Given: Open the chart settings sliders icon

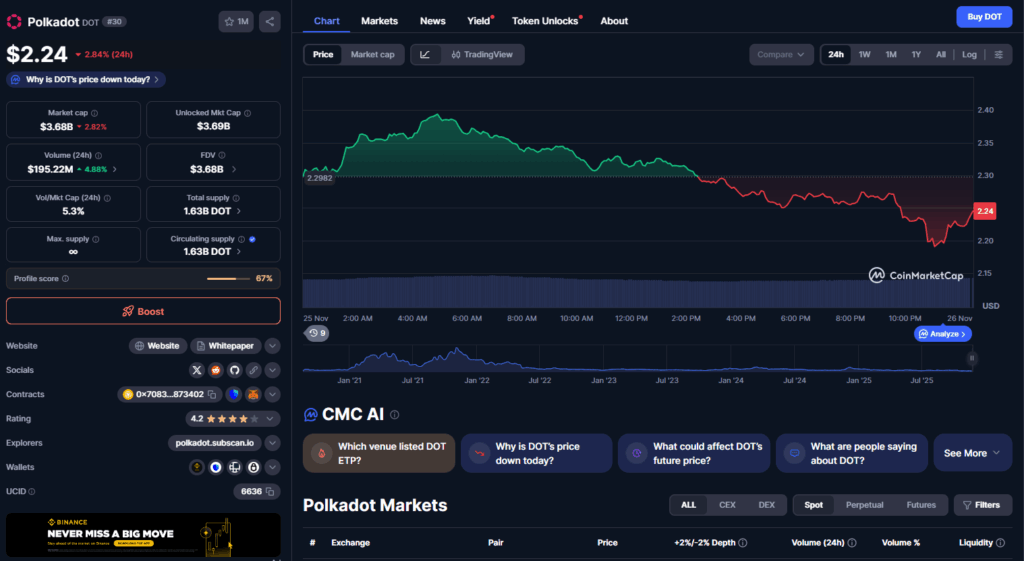Looking at the screenshot, I should [x=997, y=55].
